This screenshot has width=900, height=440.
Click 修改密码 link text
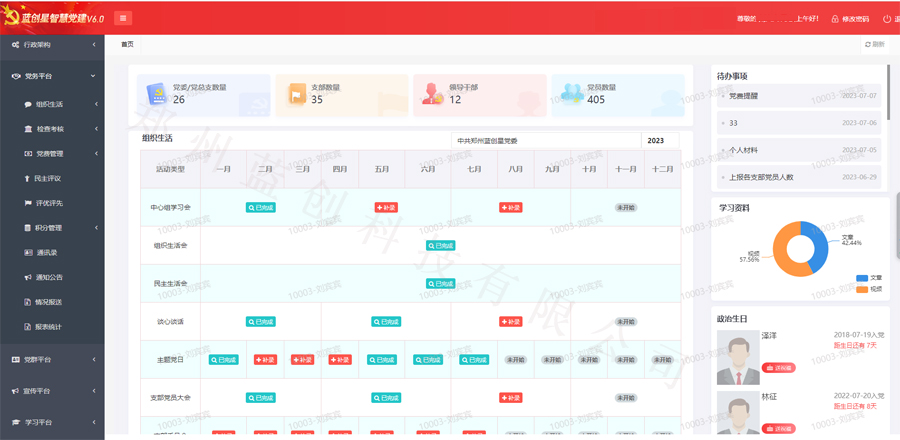[855, 19]
